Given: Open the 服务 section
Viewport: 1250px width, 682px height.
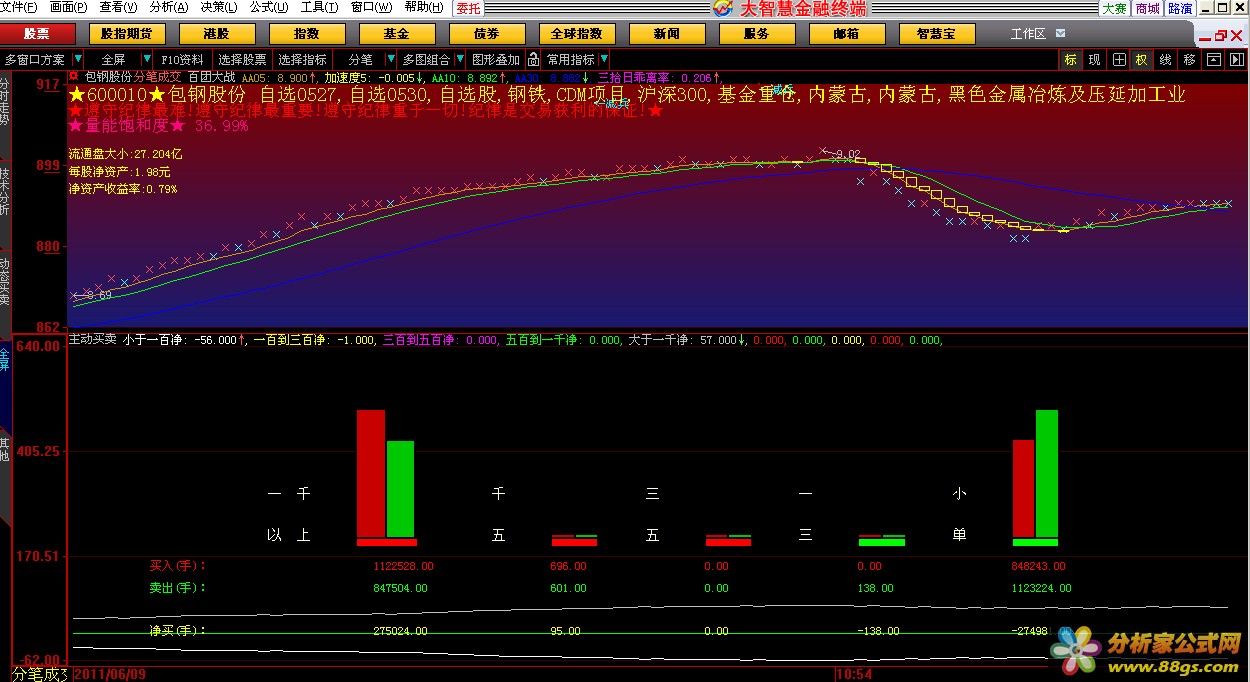Looking at the screenshot, I should coord(756,33).
